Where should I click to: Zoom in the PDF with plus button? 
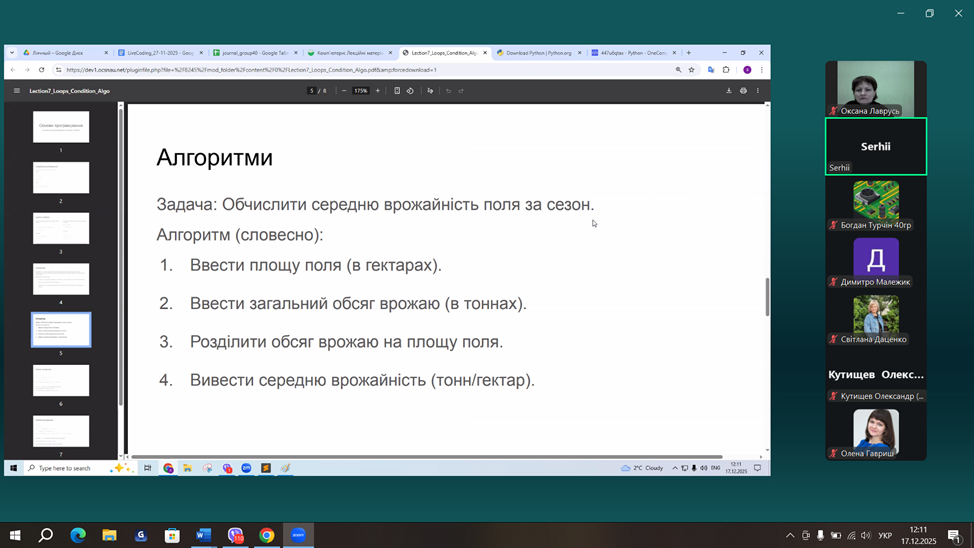pos(378,91)
